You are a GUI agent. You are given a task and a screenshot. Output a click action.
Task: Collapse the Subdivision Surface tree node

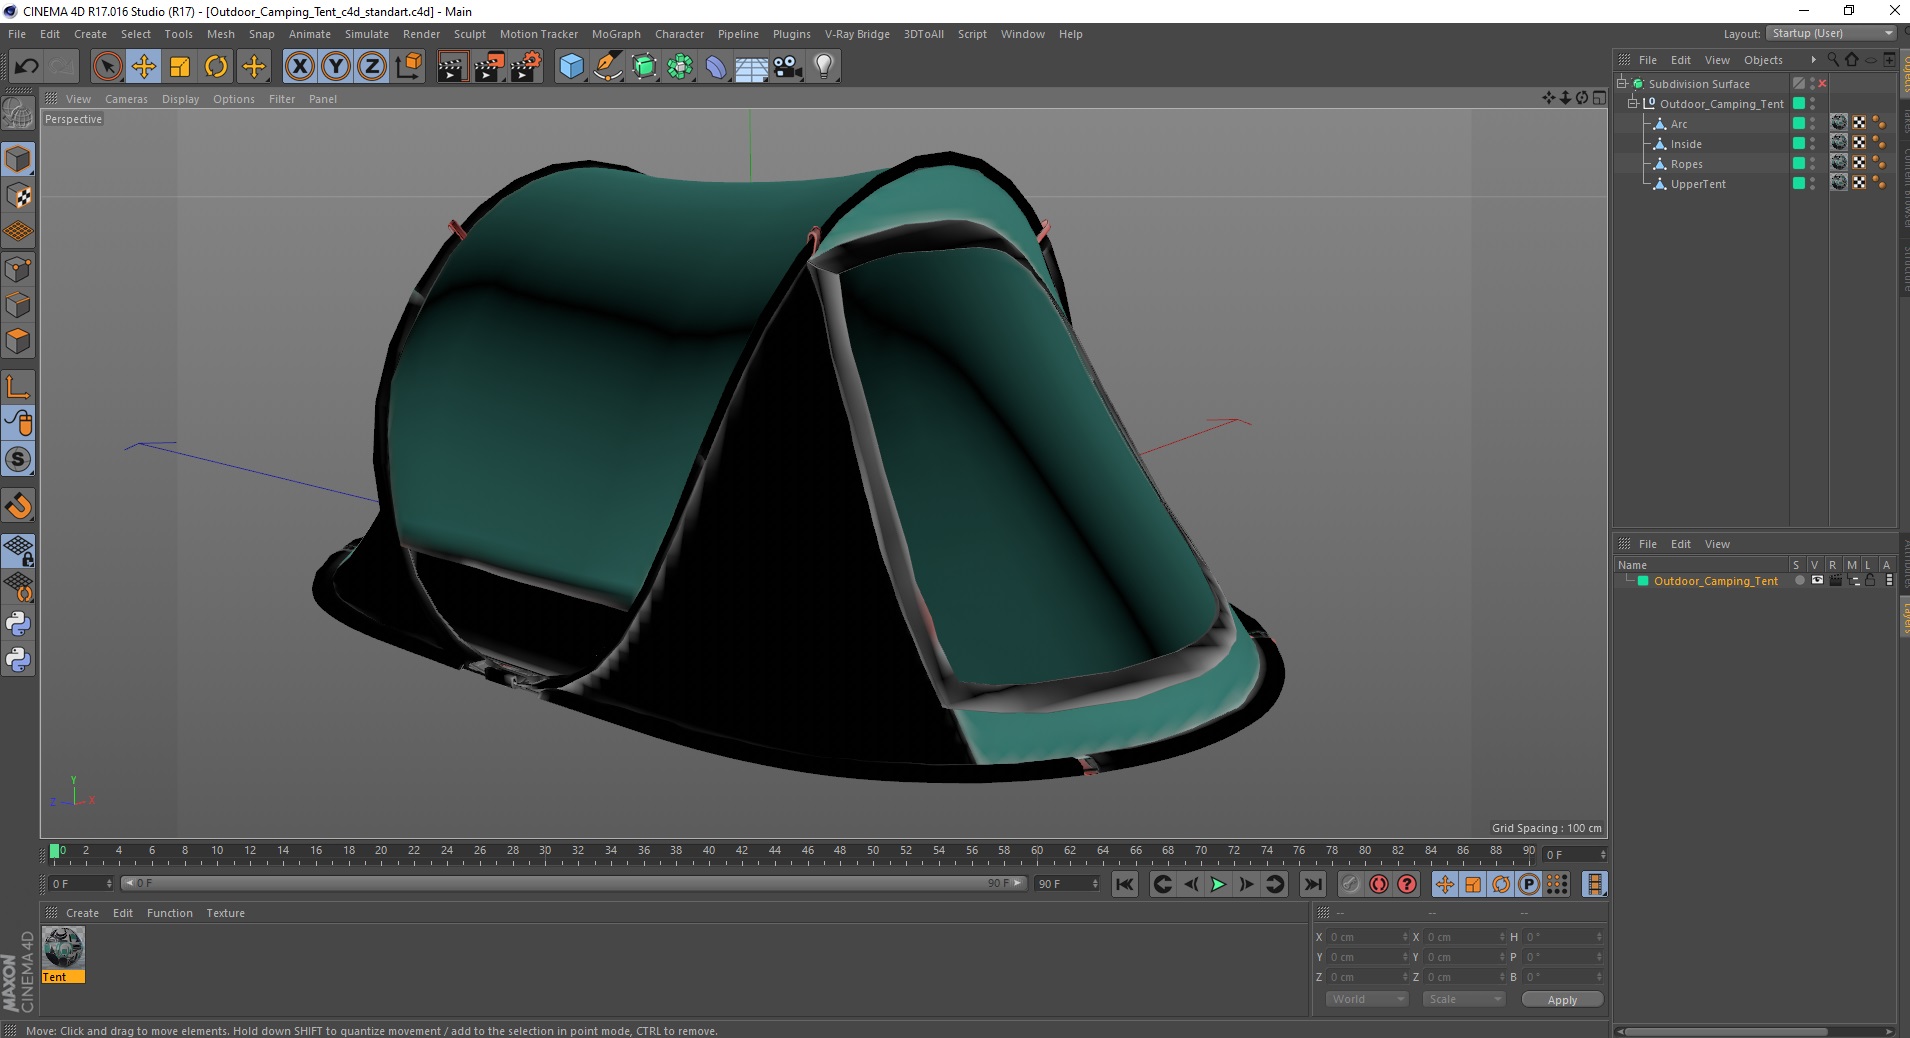click(1622, 84)
